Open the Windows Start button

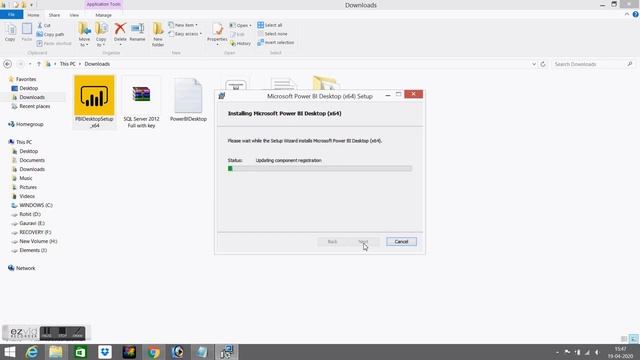[x=9, y=352]
